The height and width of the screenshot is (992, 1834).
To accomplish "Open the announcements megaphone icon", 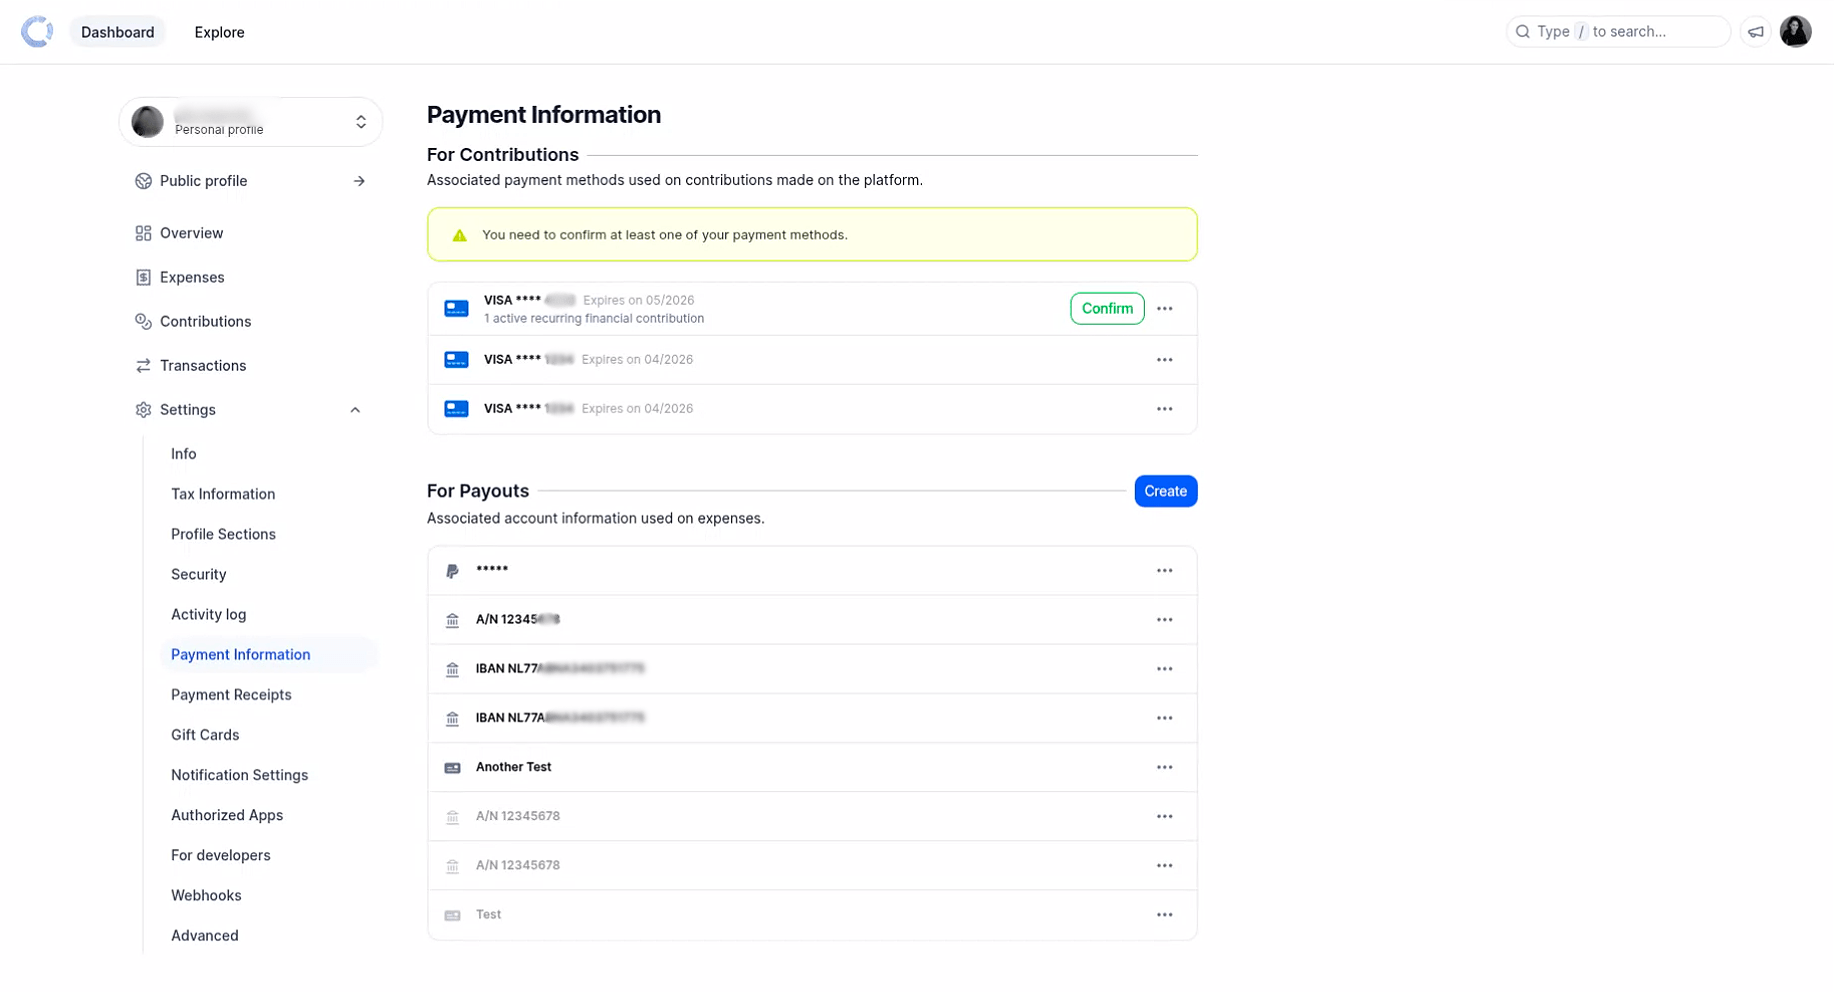I will point(1755,32).
